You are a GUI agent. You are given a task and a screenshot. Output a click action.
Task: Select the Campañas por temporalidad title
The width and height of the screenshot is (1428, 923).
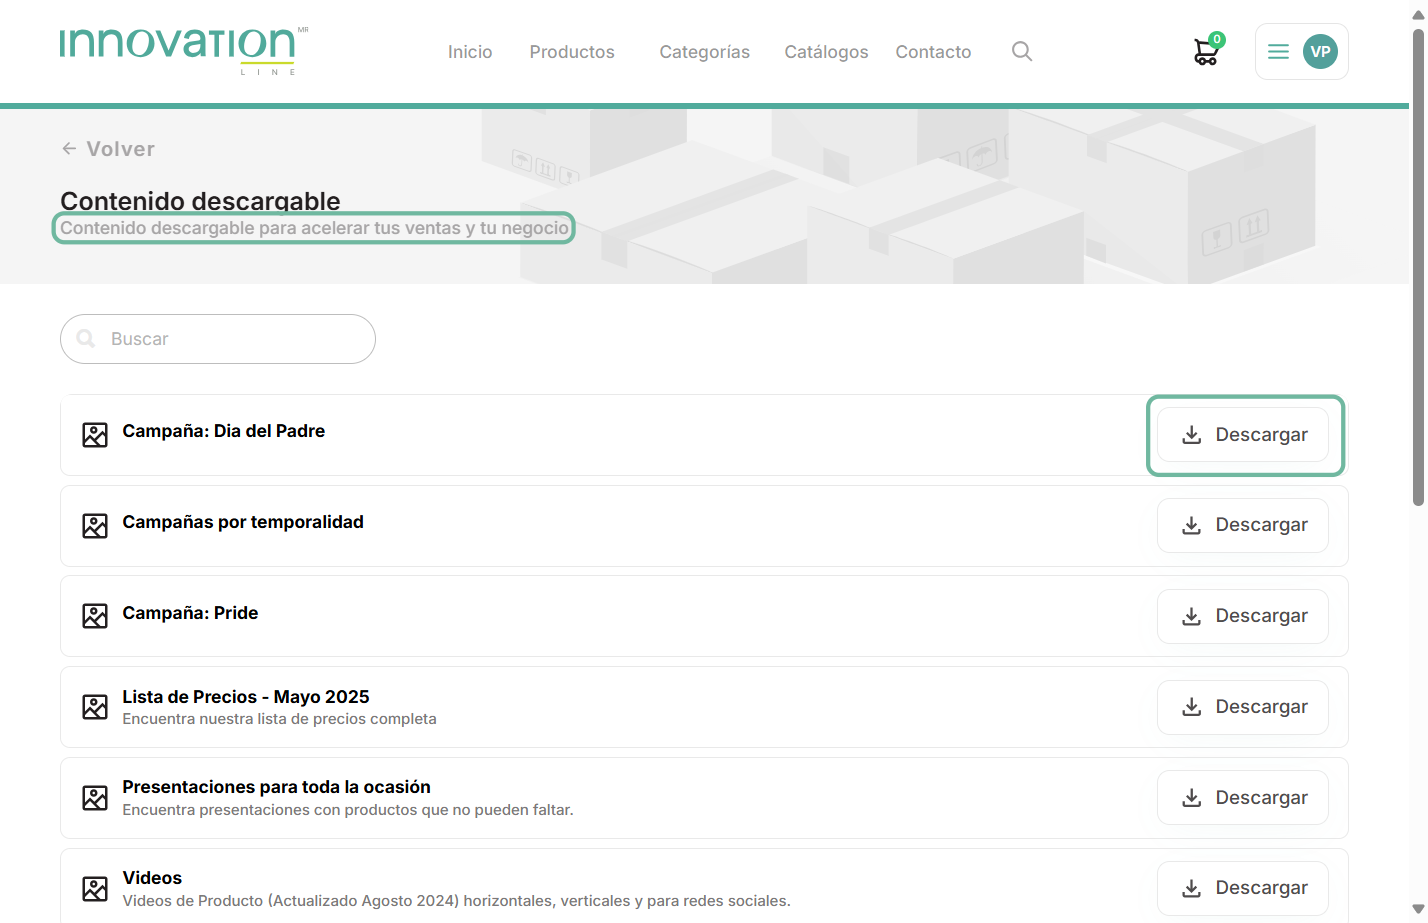[x=243, y=522]
